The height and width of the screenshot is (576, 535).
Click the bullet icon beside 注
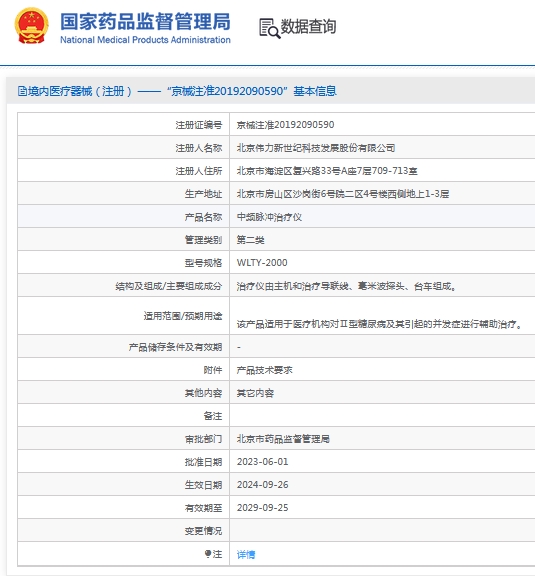point(208,553)
